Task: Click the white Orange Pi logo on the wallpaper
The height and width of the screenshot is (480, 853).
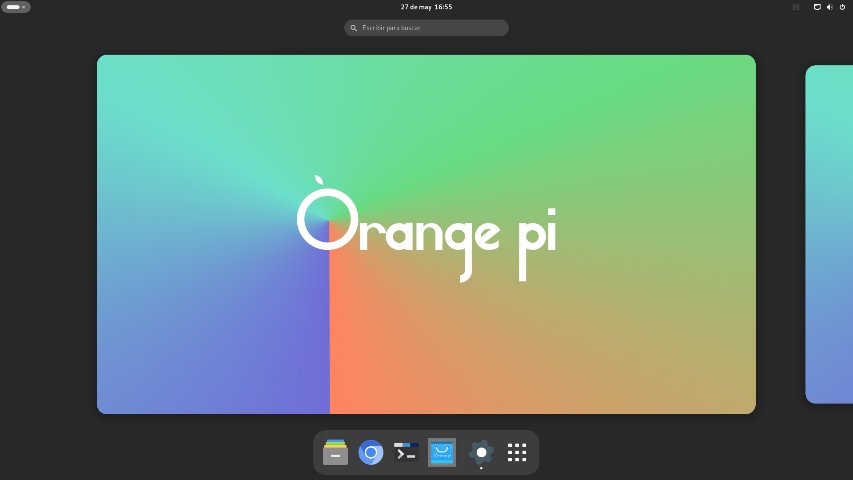Action: 426,229
